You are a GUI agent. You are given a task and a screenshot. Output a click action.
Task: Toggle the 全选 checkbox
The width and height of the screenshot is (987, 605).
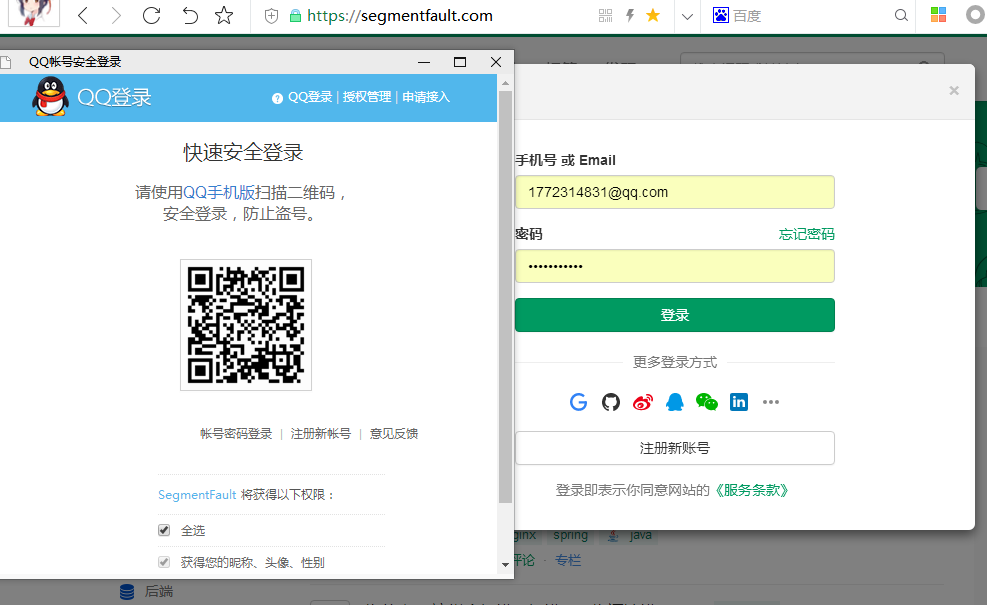pyautogui.click(x=164, y=530)
